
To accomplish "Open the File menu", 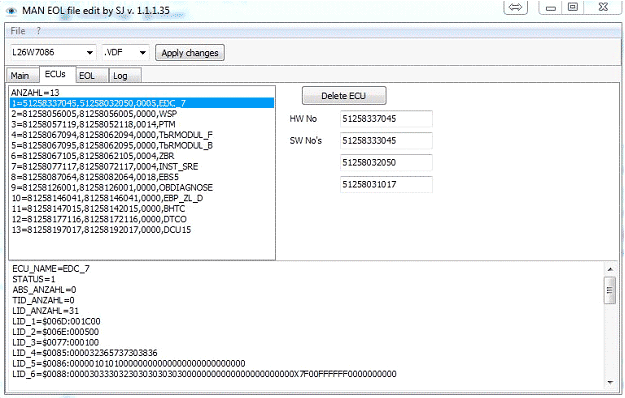I will pos(18,31).
